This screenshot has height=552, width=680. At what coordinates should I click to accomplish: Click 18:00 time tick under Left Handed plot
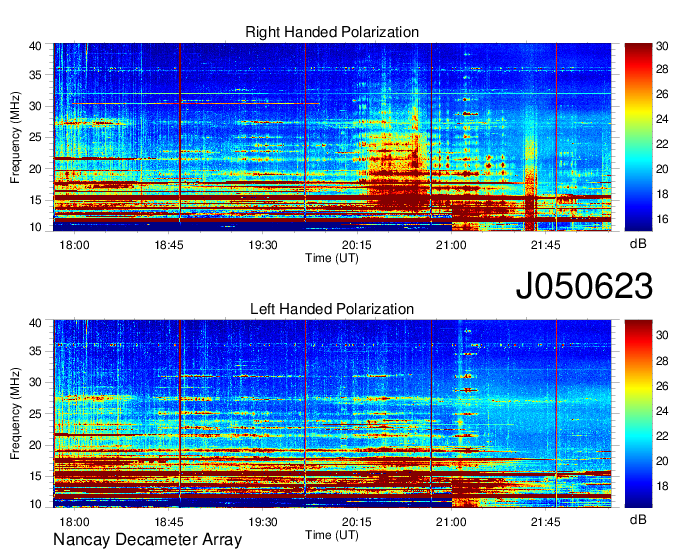coord(75,522)
